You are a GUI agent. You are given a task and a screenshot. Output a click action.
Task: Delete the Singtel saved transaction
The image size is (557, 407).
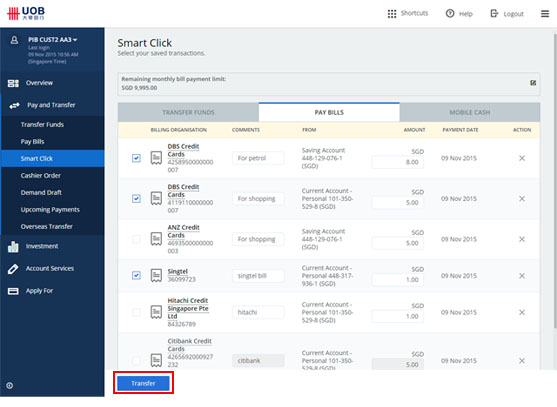(x=522, y=276)
